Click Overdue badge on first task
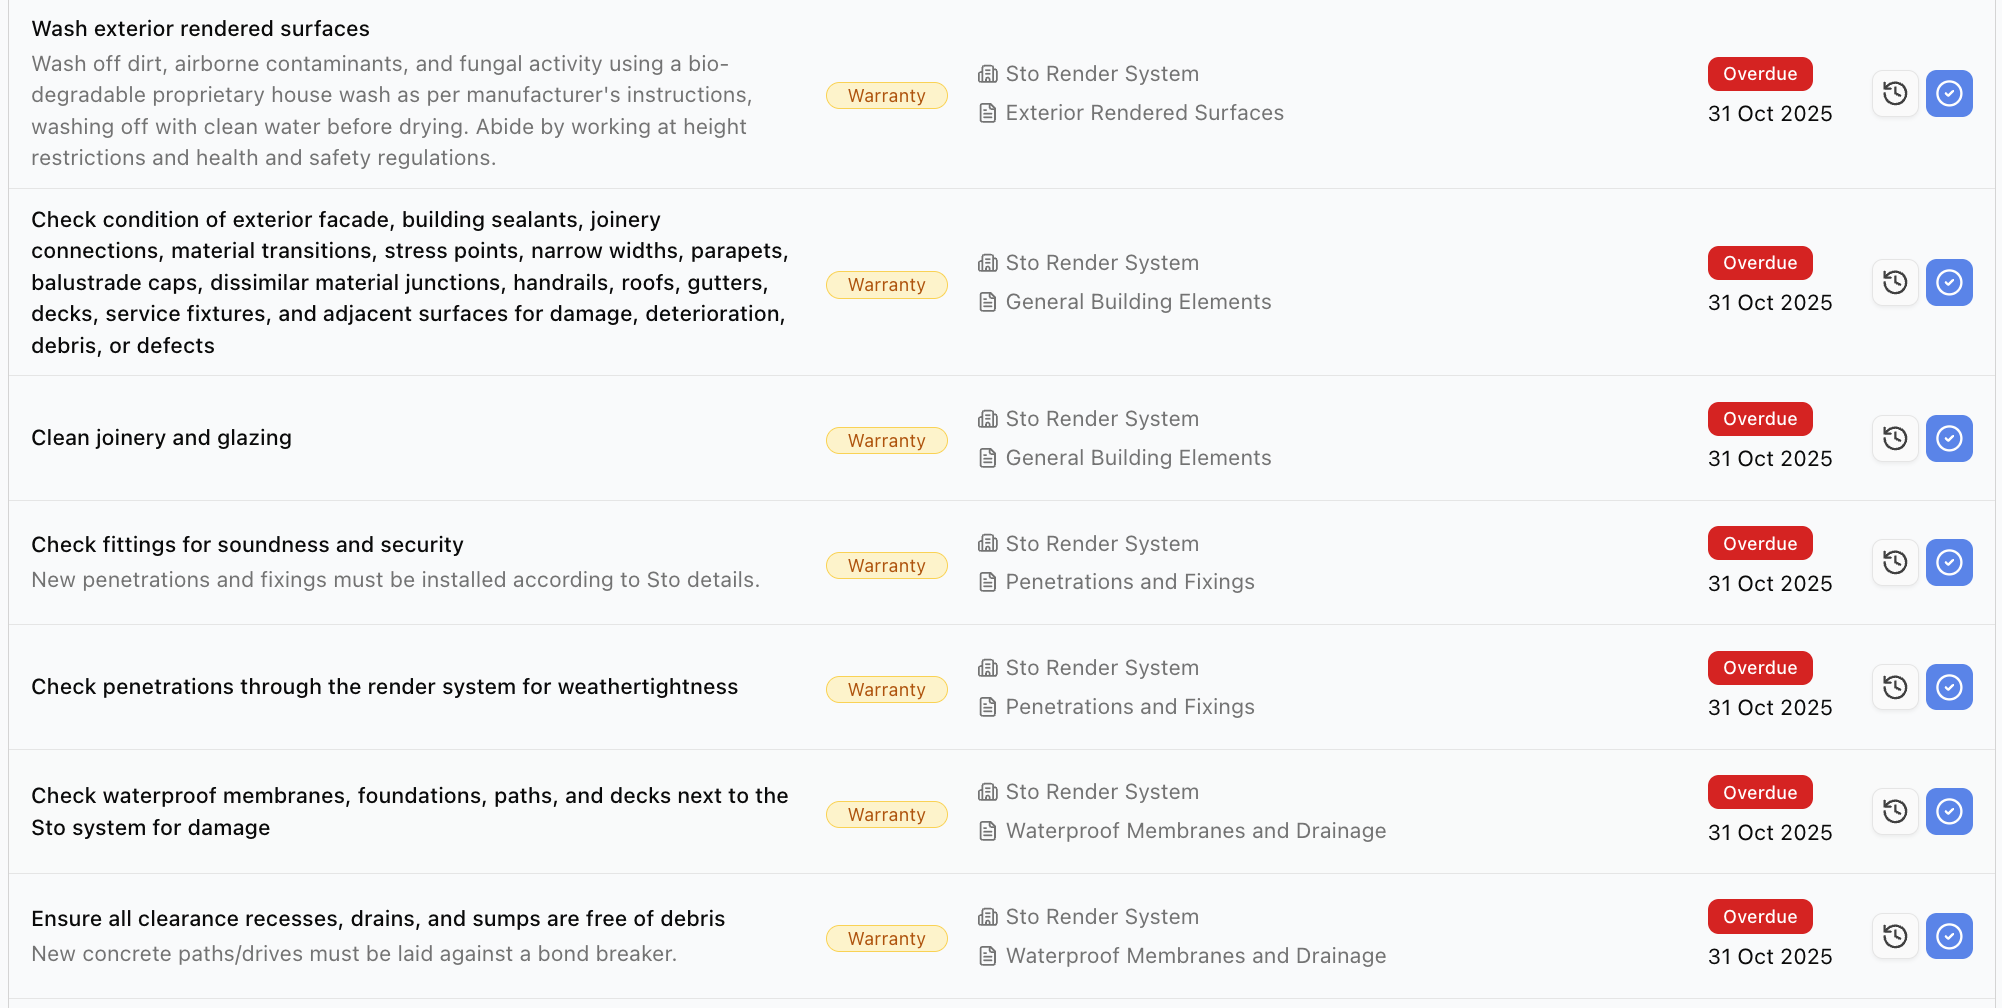Viewport: 2002px width, 1008px height. pos(1760,74)
